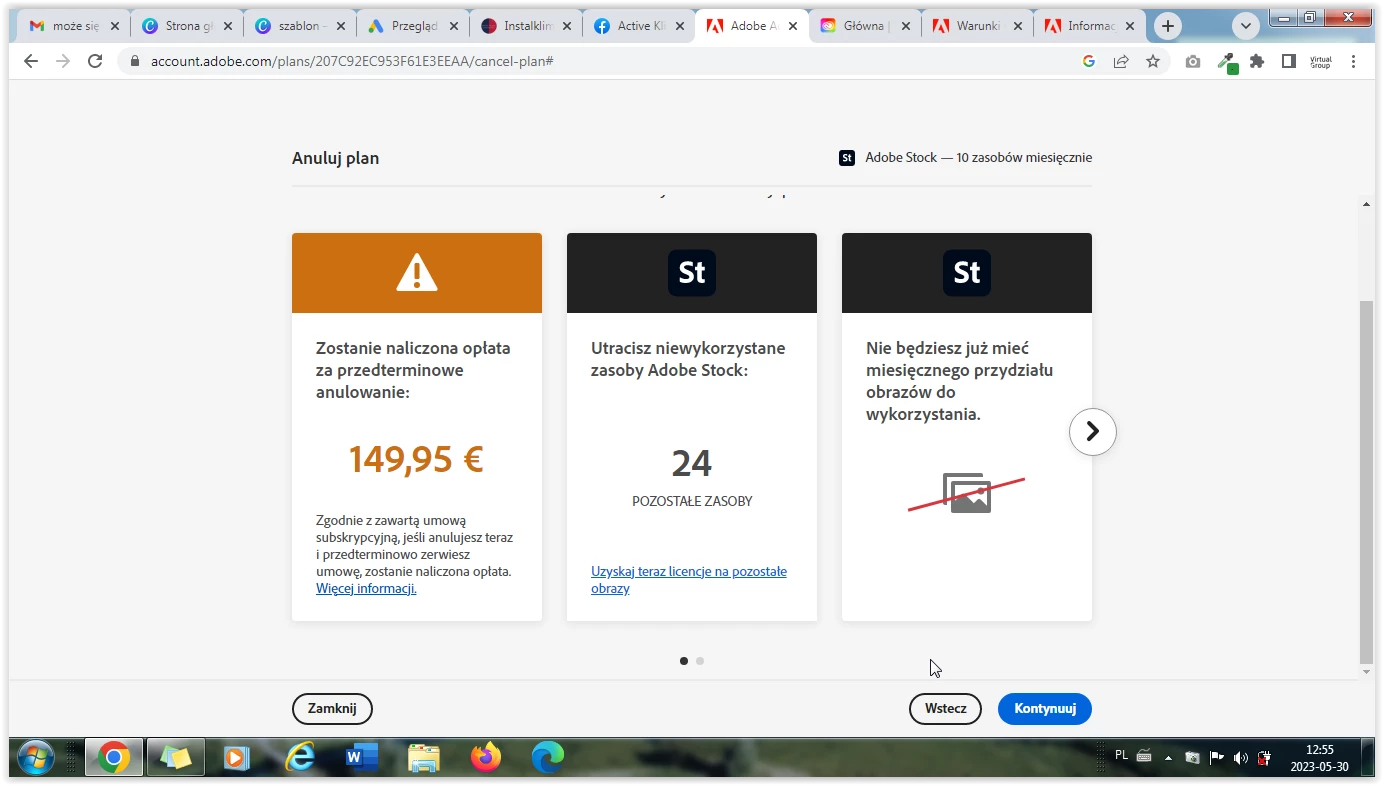Image resolution: width=1383 pixels, height=785 pixels.
Task: Toggle the browser side panel icon
Action: [1289, 61]
